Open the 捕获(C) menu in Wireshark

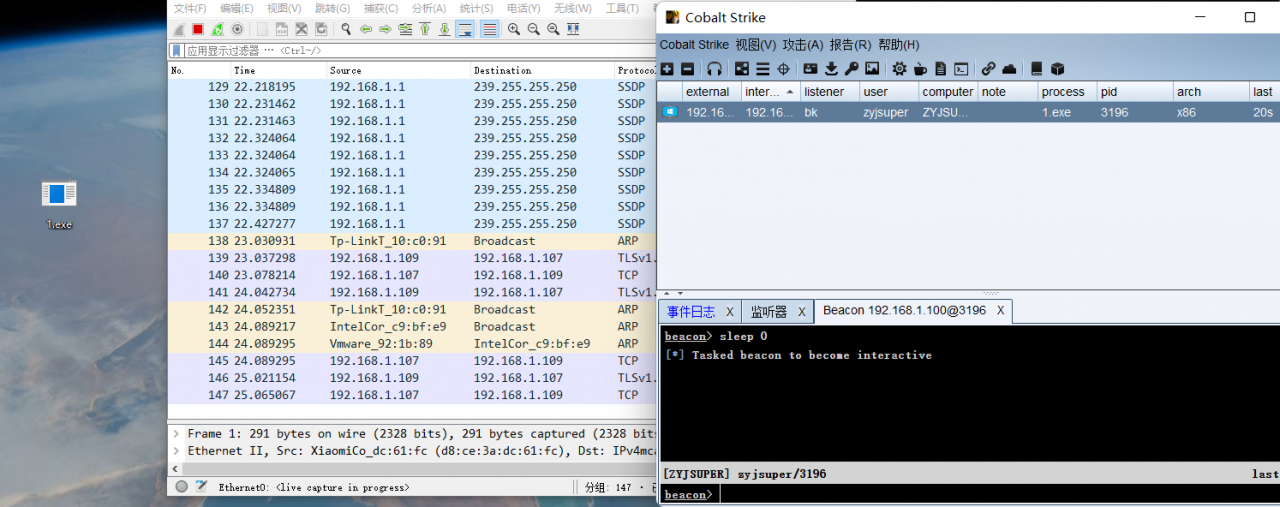tap(381, 9)
